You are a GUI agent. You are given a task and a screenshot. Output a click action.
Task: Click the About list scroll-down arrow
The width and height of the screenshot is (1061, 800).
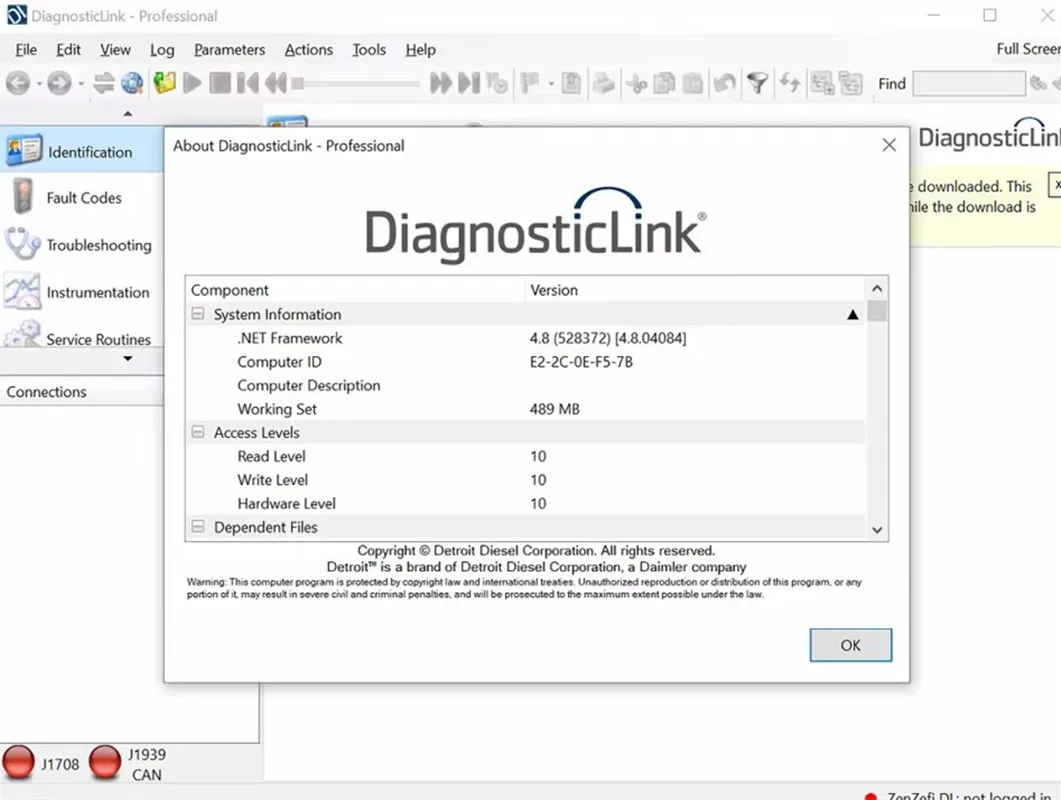[877, 530]
